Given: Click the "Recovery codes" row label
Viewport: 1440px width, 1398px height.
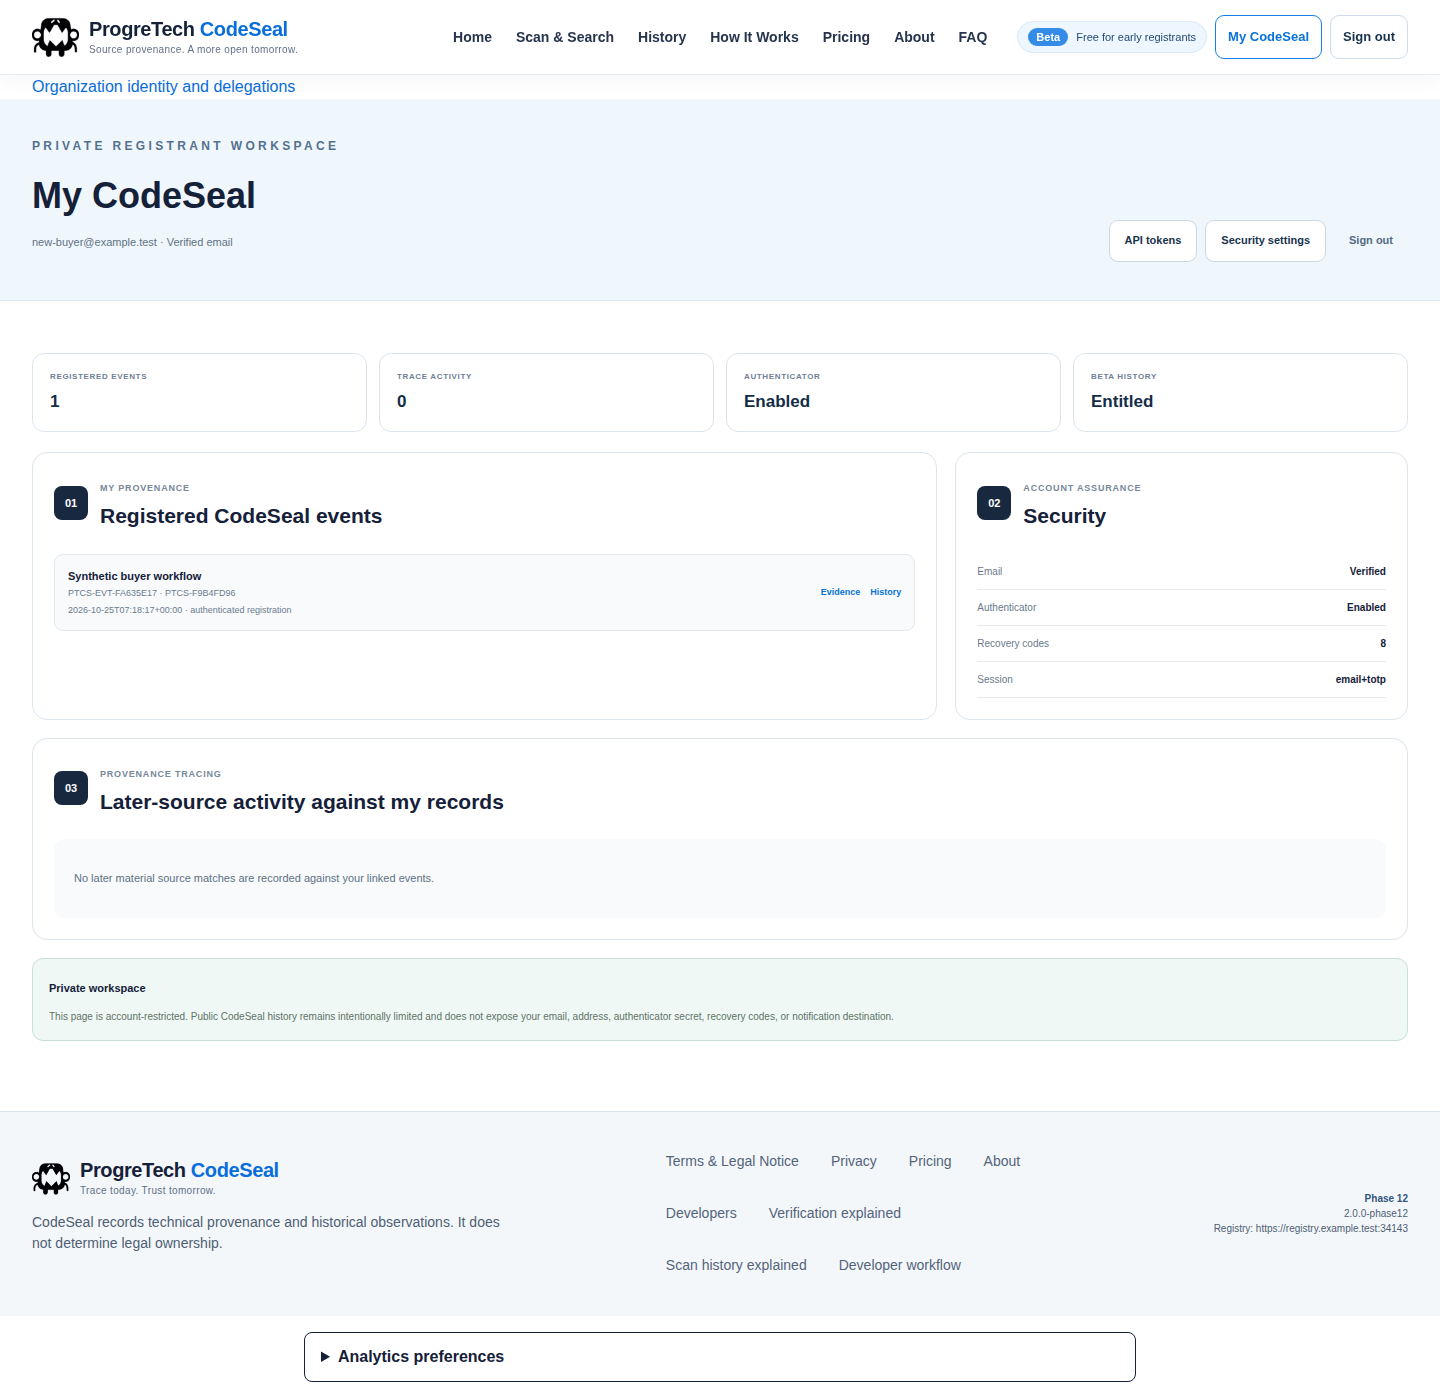Looking at the screenshot, I should coord(1013,644).
